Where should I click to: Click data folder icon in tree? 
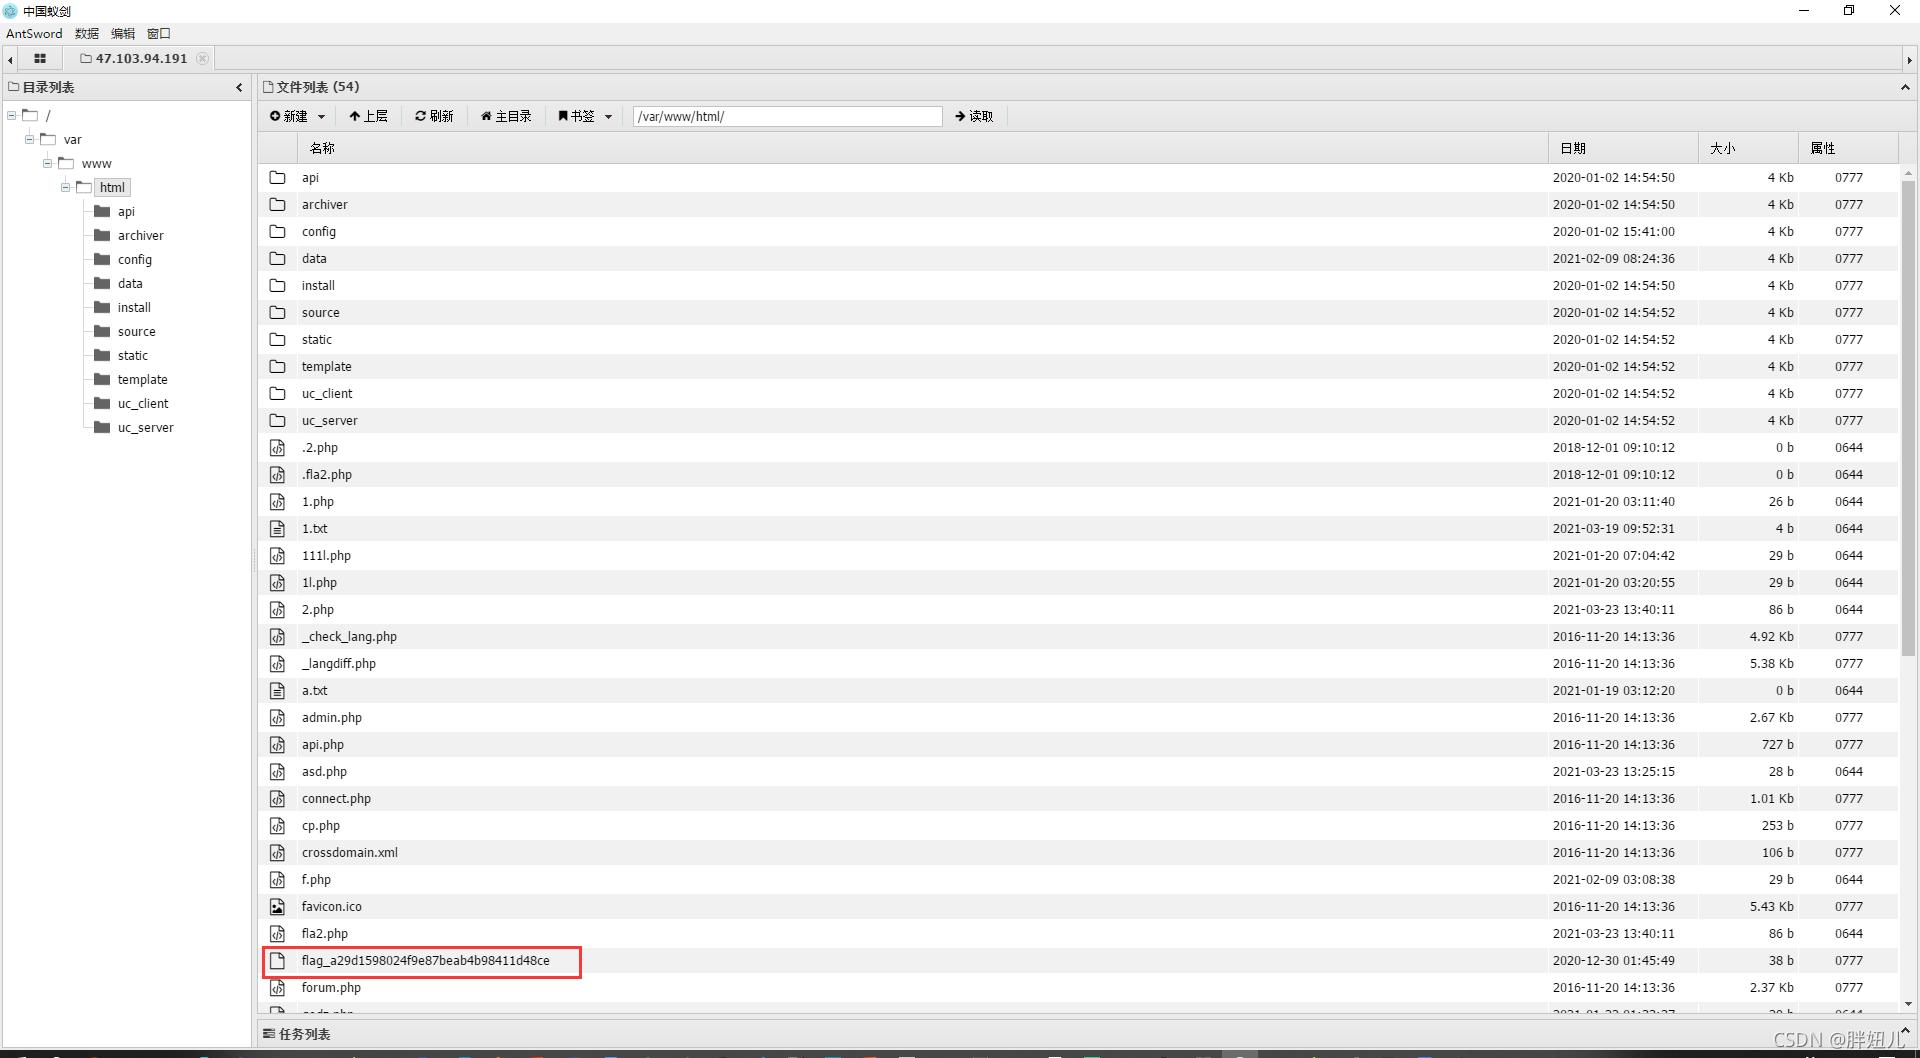102,283
